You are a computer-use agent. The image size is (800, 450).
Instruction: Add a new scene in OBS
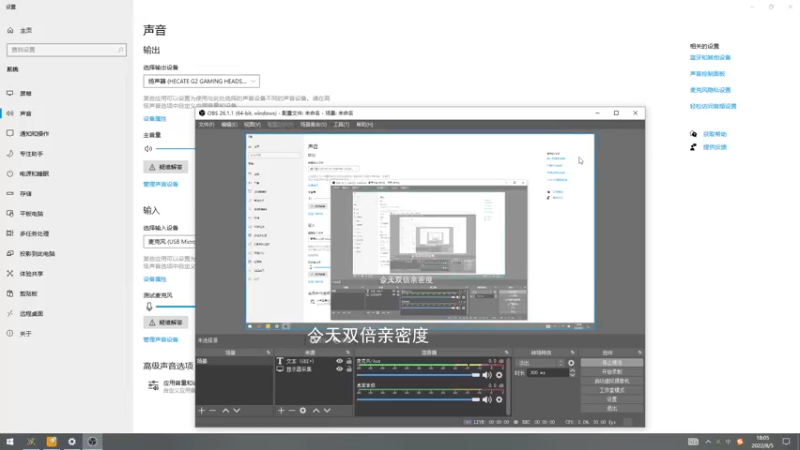pos(202,411)
